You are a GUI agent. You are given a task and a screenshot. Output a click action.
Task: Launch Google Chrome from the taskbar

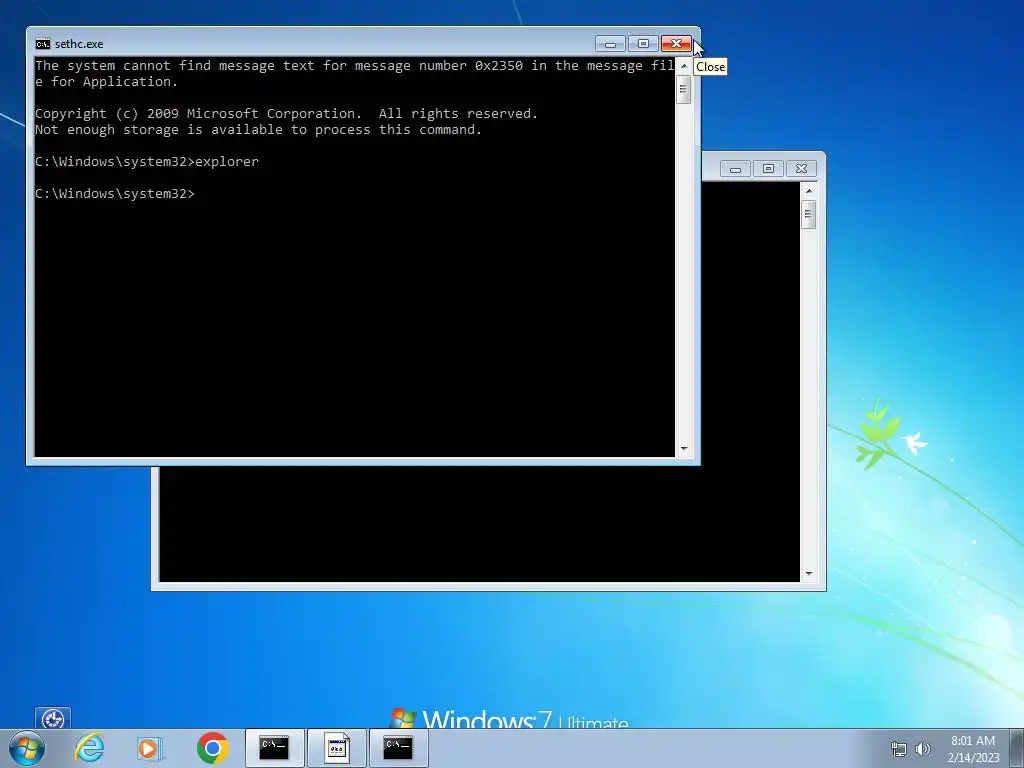point(212,748)
